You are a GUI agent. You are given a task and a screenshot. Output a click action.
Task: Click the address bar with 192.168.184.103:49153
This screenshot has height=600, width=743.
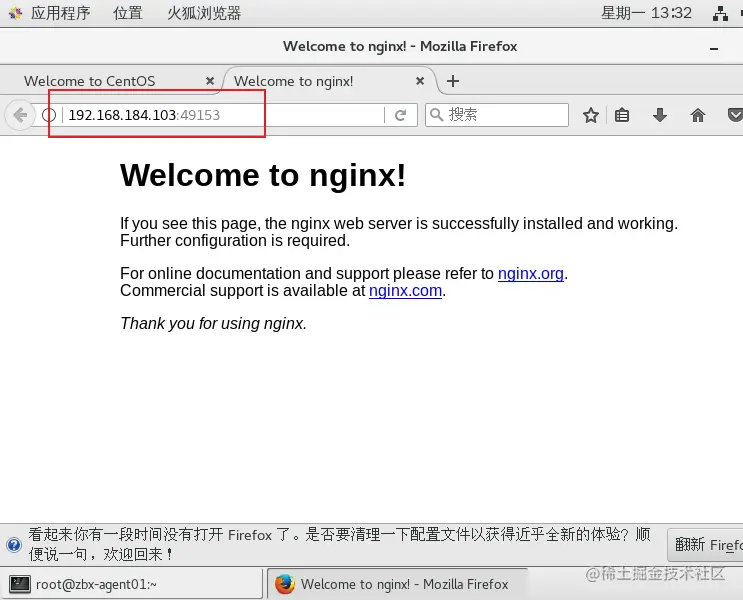(223, 115)
